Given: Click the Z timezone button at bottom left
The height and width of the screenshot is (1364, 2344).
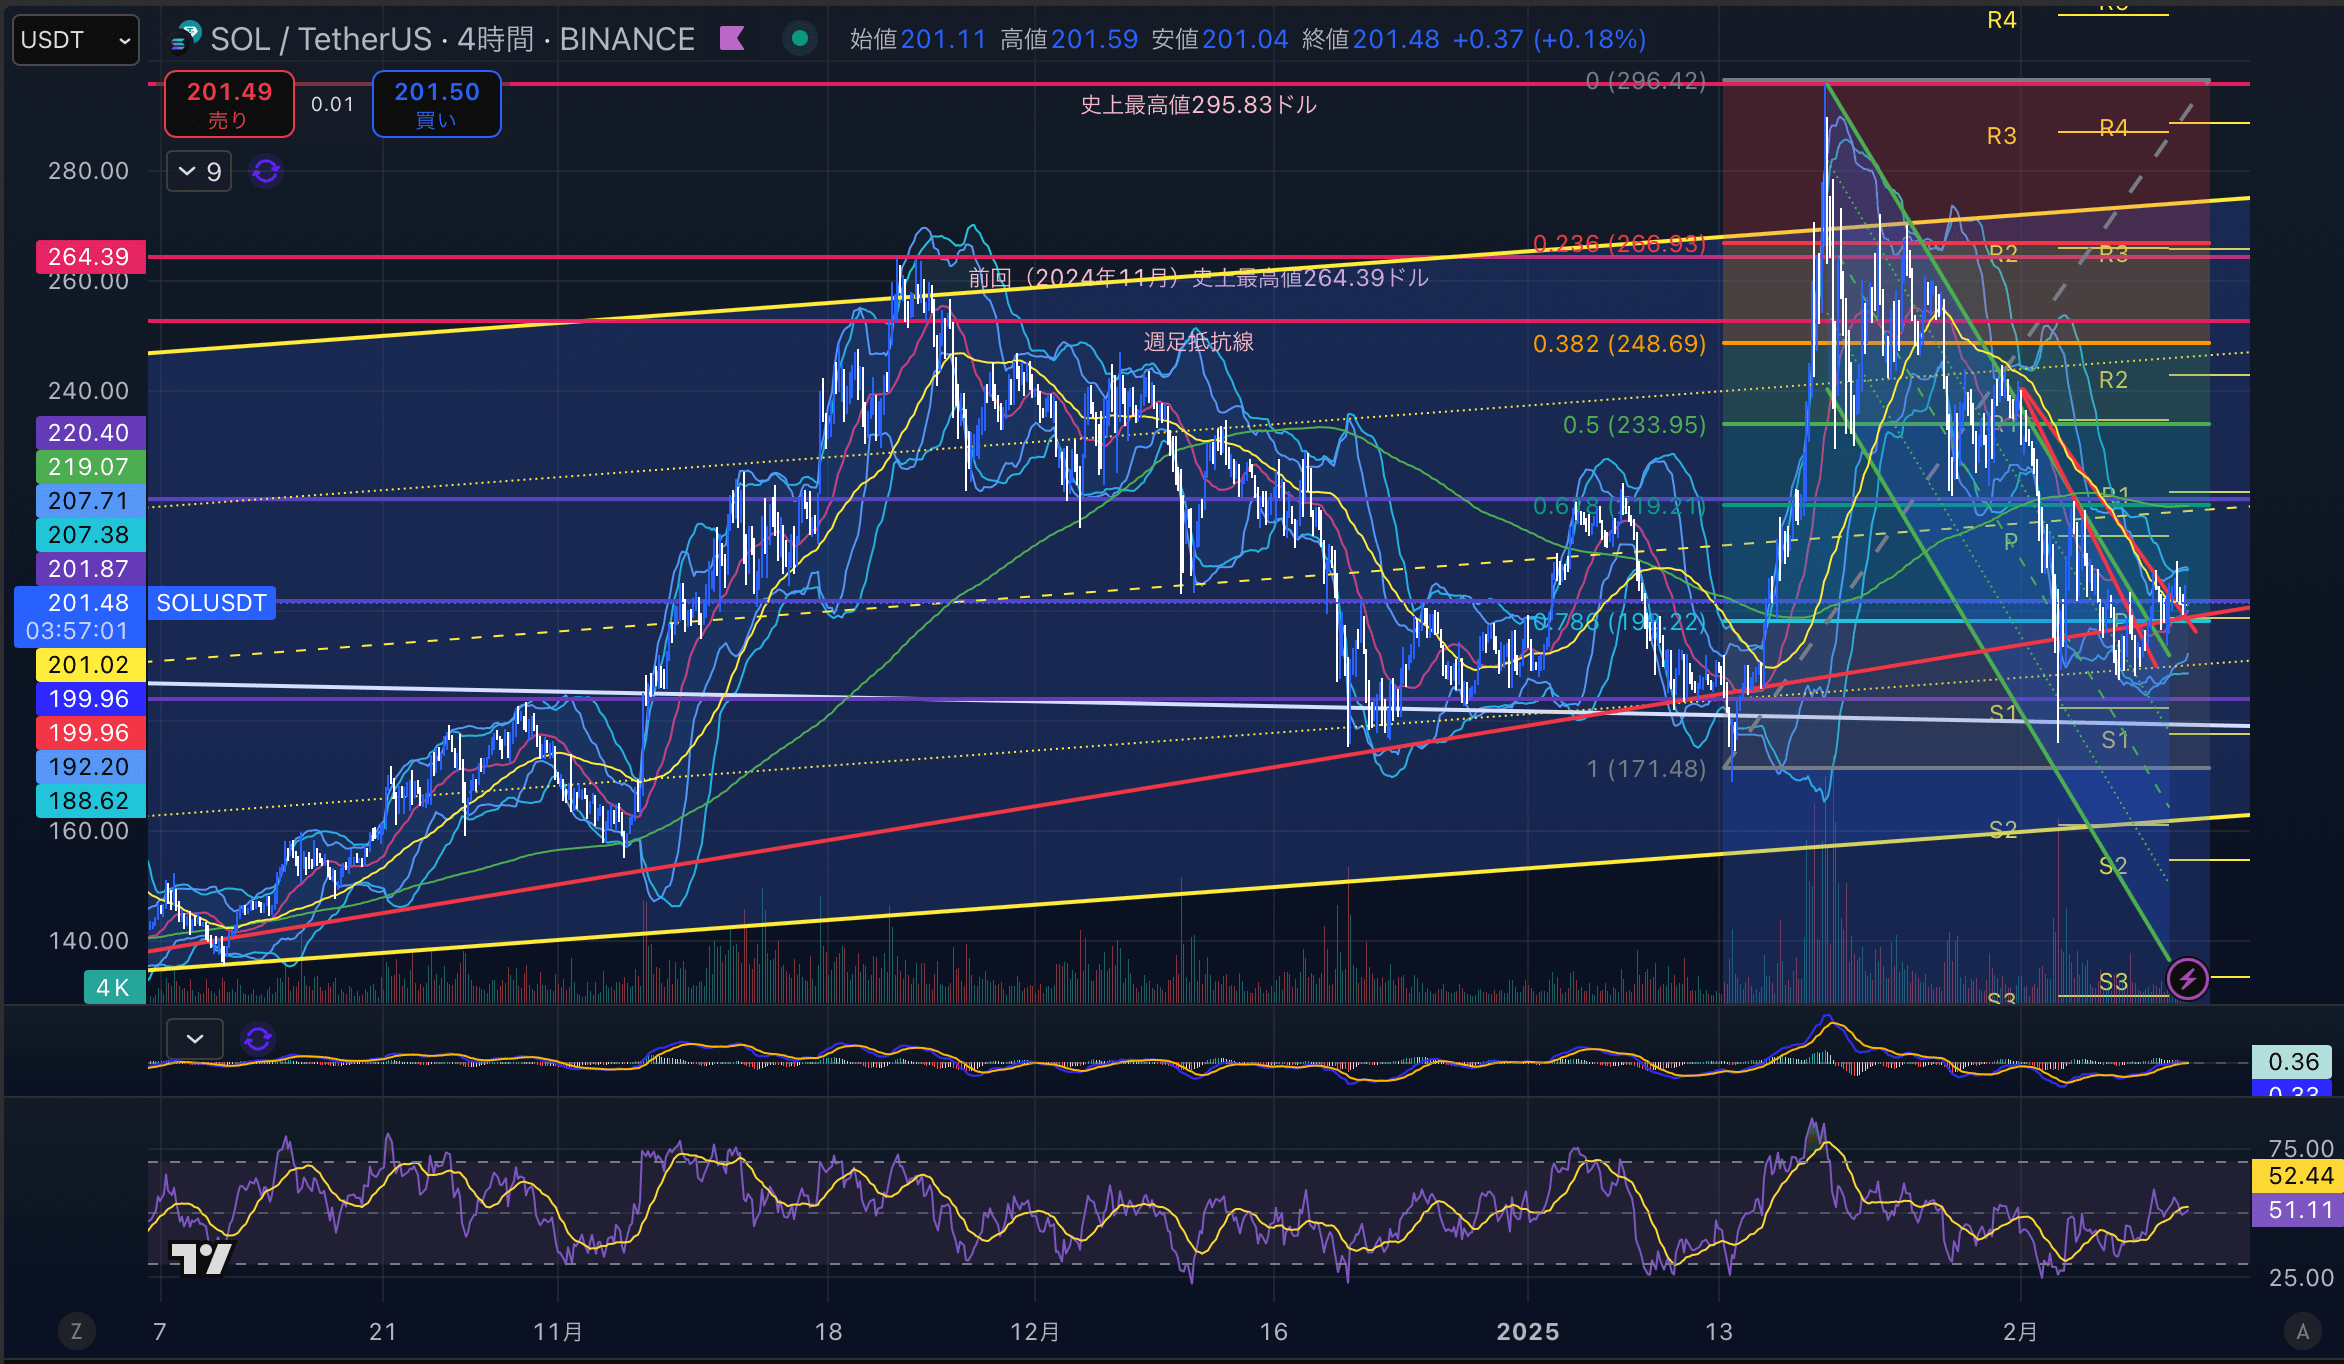Looking at the screenshot, I should pyautogui.click(x=76, y=1331).
